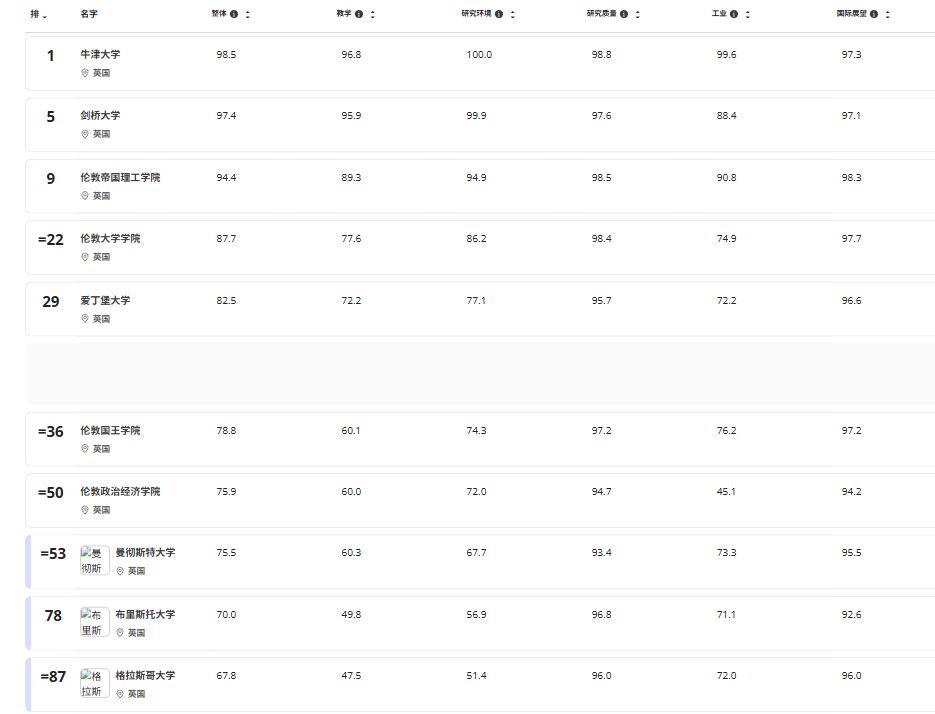Open the 牛津大学 university link
This screenshot has height=714, width=935.
point(100,54)
